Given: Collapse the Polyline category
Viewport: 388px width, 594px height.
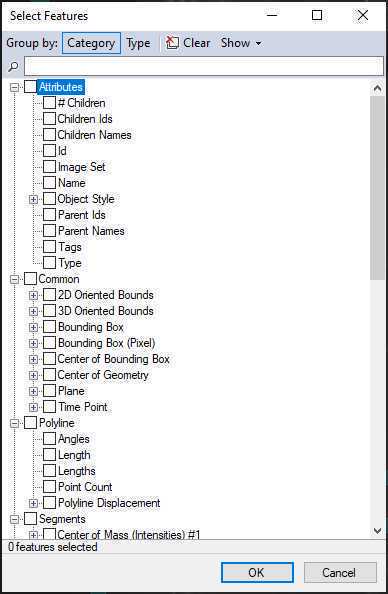Looking at the screenshot, I should tap(14, 423).
